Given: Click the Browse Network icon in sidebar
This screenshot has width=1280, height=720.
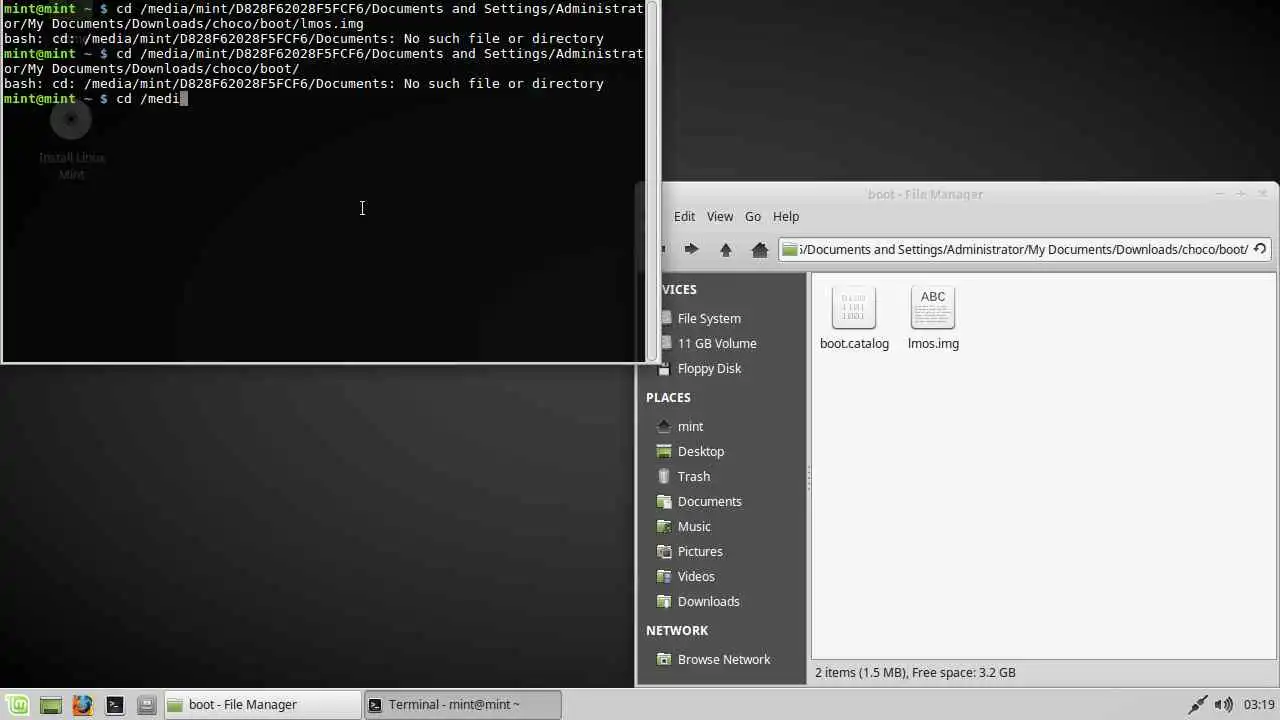Looking at the screenshot, I should click(664, 659).
